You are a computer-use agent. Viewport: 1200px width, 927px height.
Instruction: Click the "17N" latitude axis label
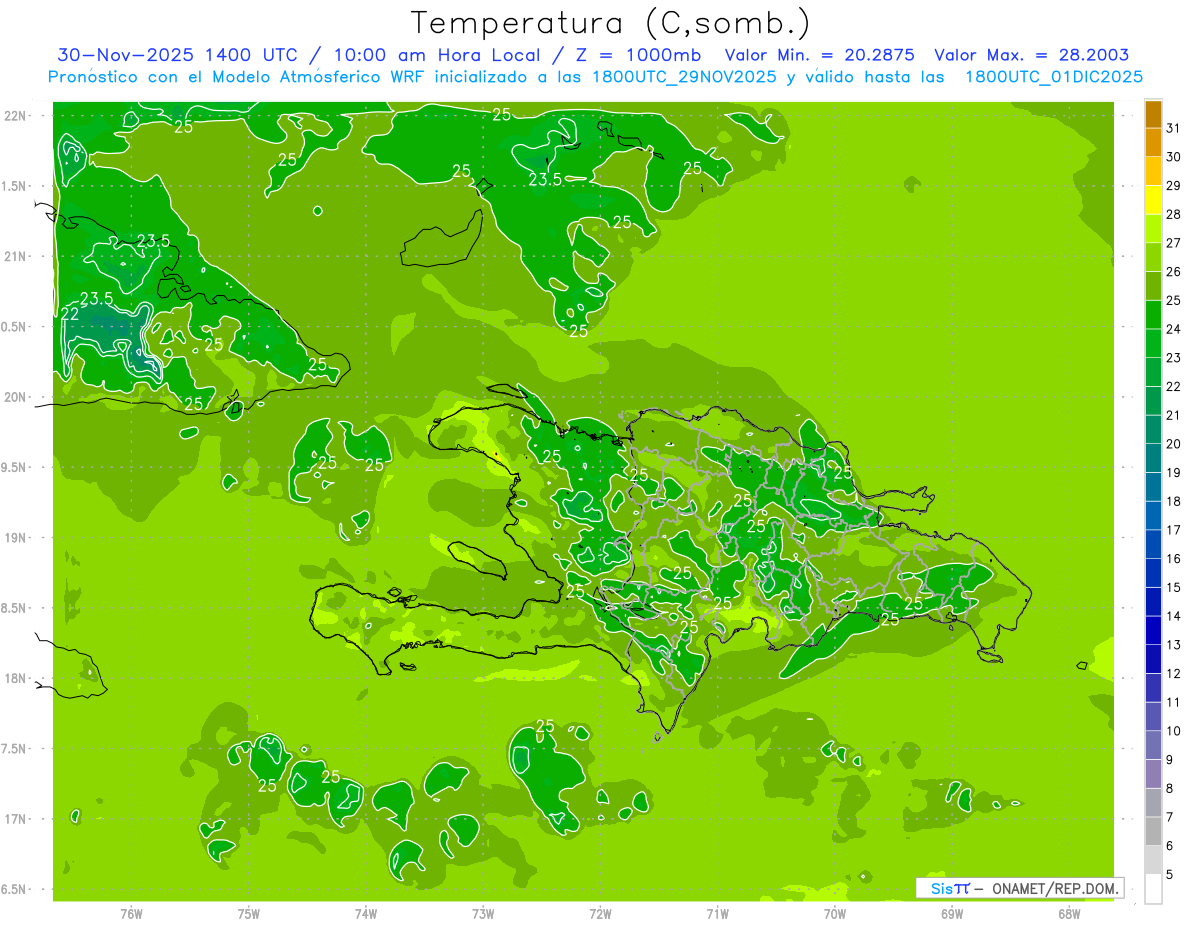tap(15, 819)
